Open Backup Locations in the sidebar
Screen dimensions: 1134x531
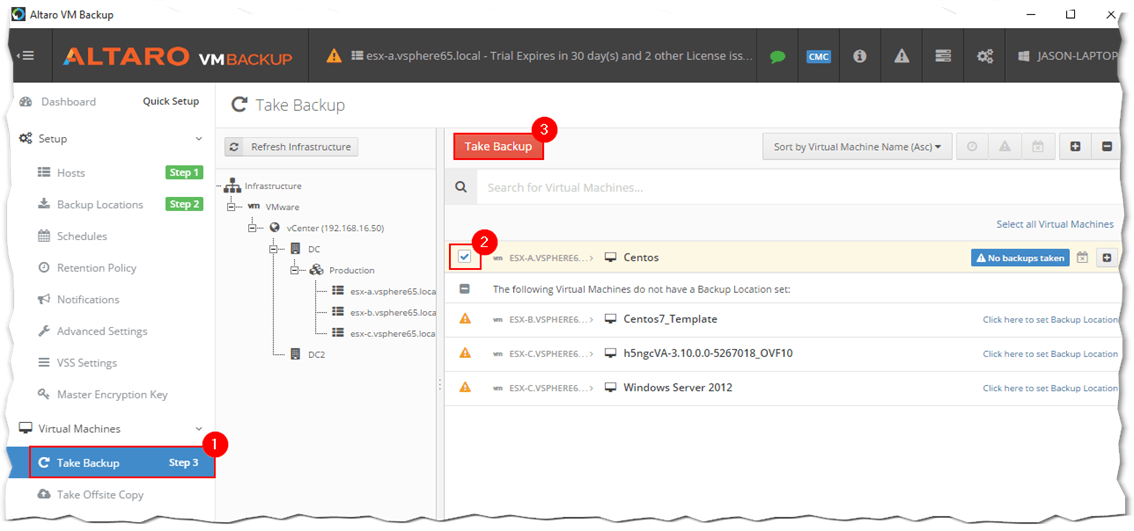tap(100, 205)
